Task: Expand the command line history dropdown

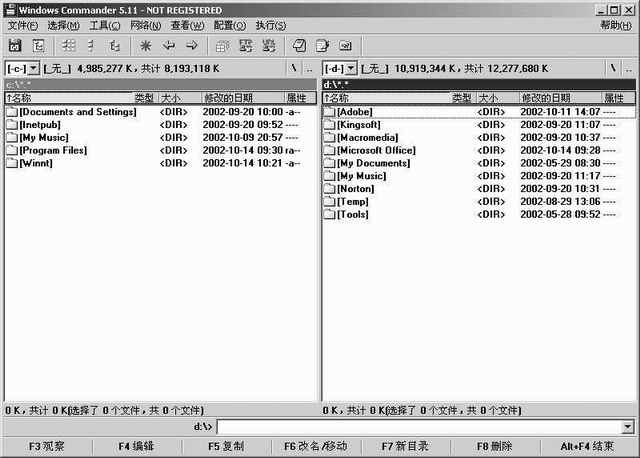Action: (x=627, y=427)
